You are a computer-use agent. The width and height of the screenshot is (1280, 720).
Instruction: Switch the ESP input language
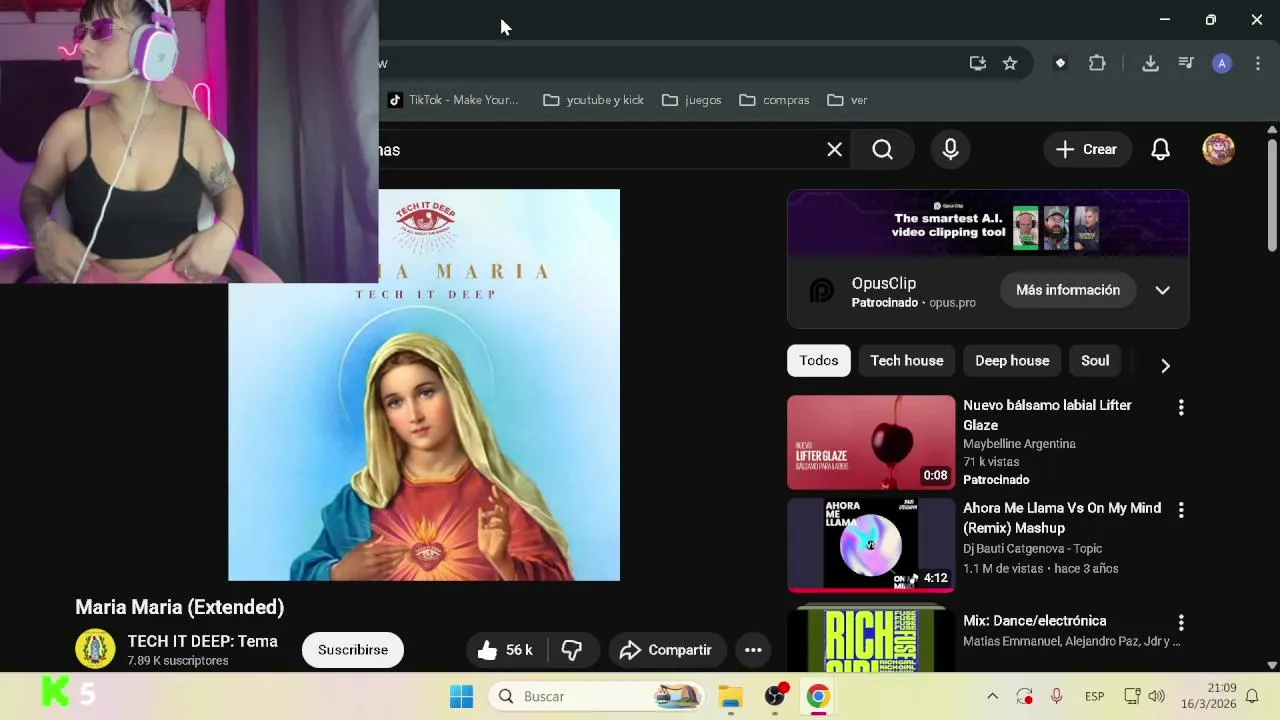(x=1094, y=696)
